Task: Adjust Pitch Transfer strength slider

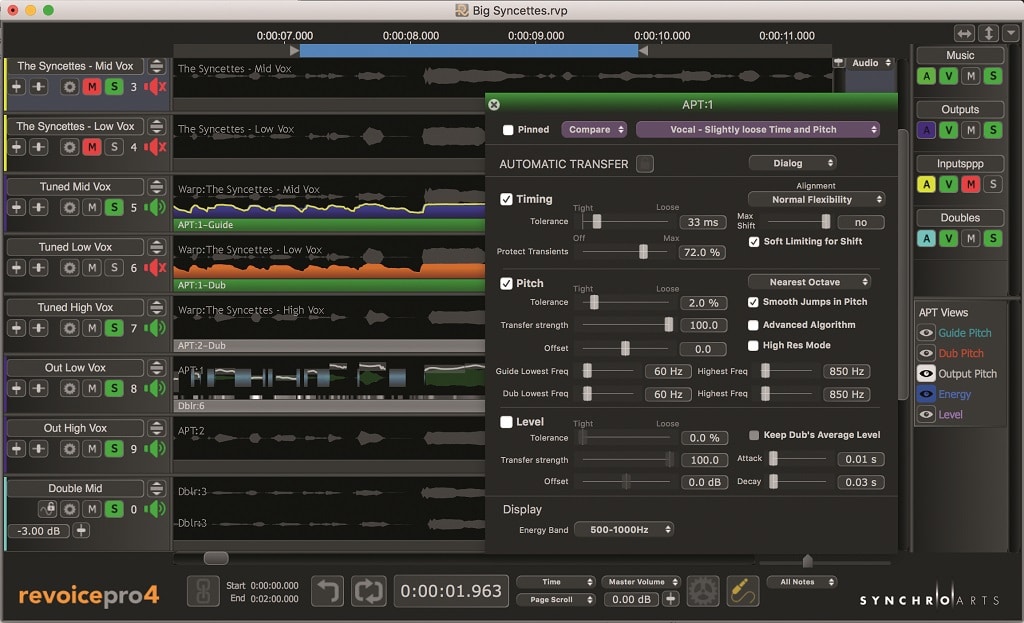Action: click(x=668, y=325)
